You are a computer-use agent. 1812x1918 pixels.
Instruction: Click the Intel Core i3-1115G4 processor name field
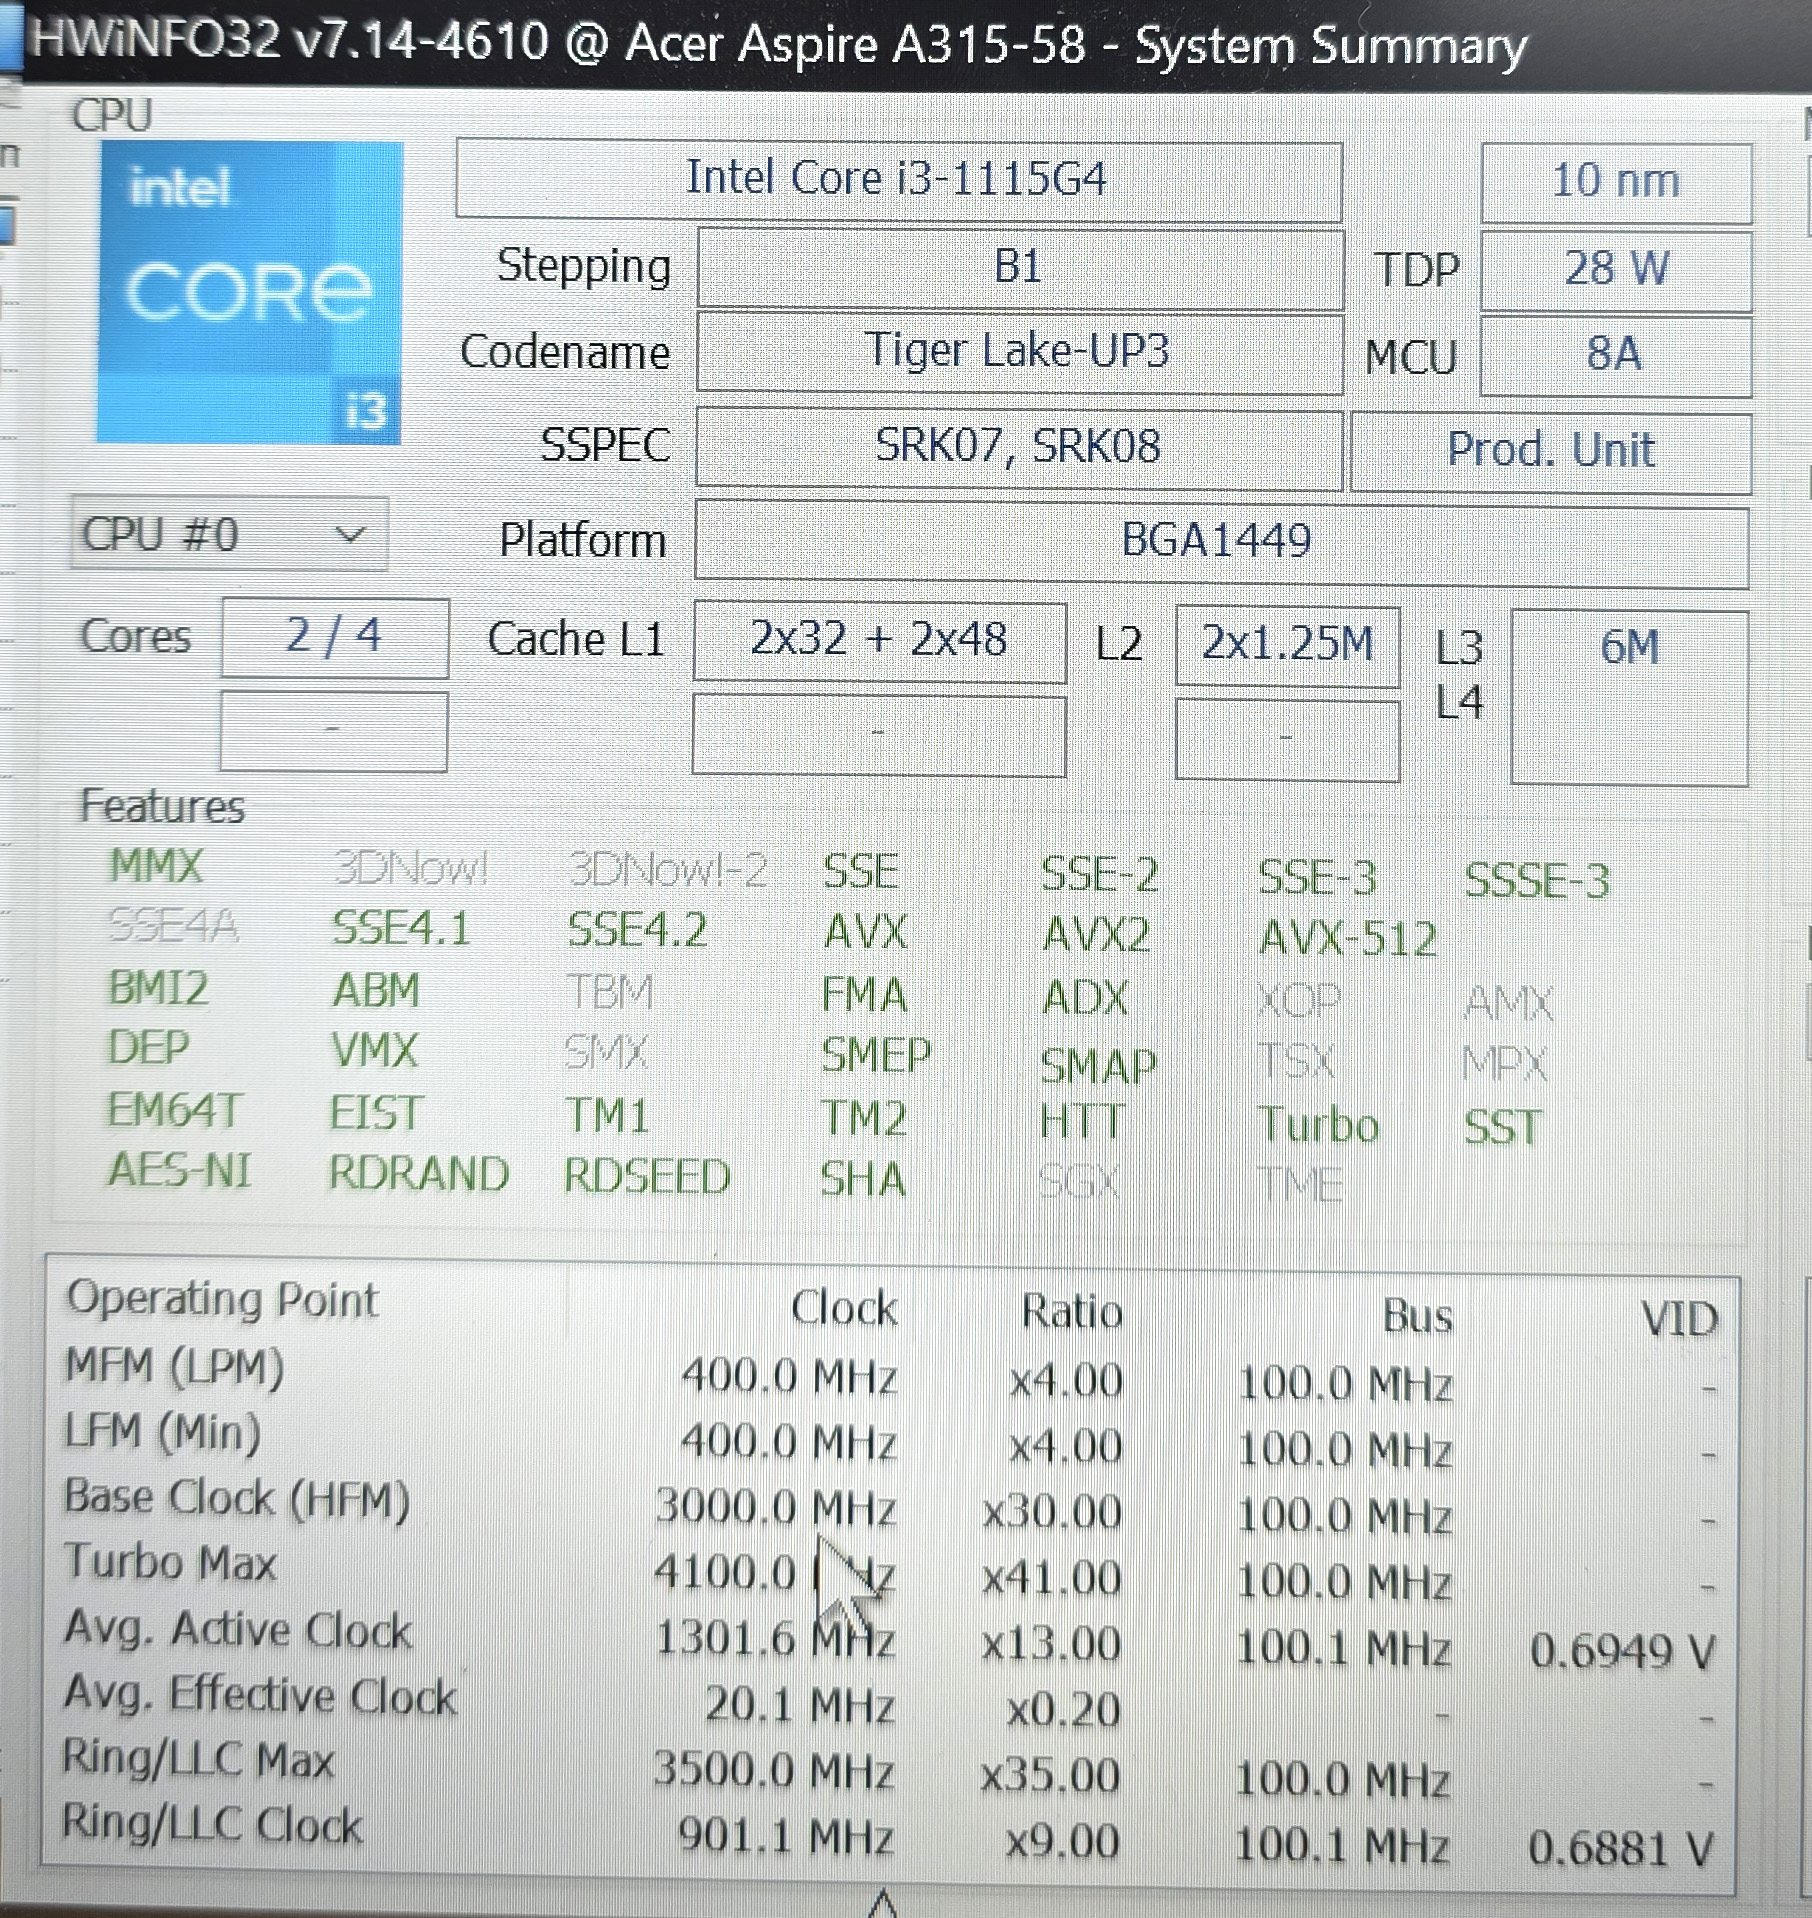pos(898,180)
